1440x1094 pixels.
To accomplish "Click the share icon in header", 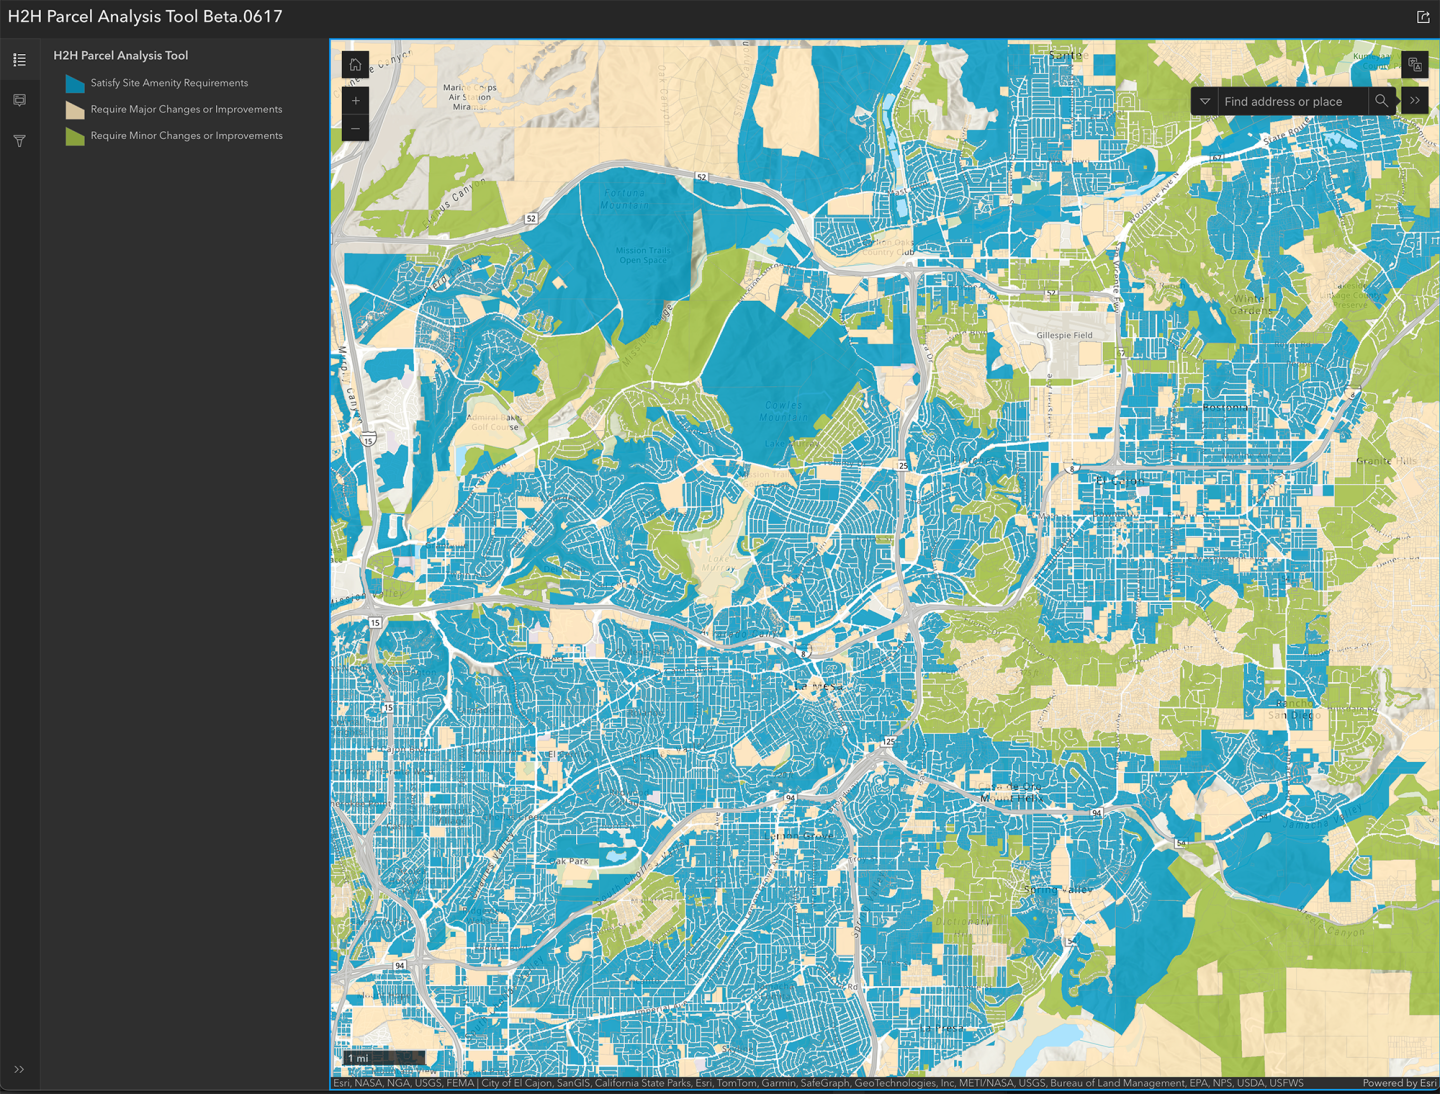I will click(1423, 17).
